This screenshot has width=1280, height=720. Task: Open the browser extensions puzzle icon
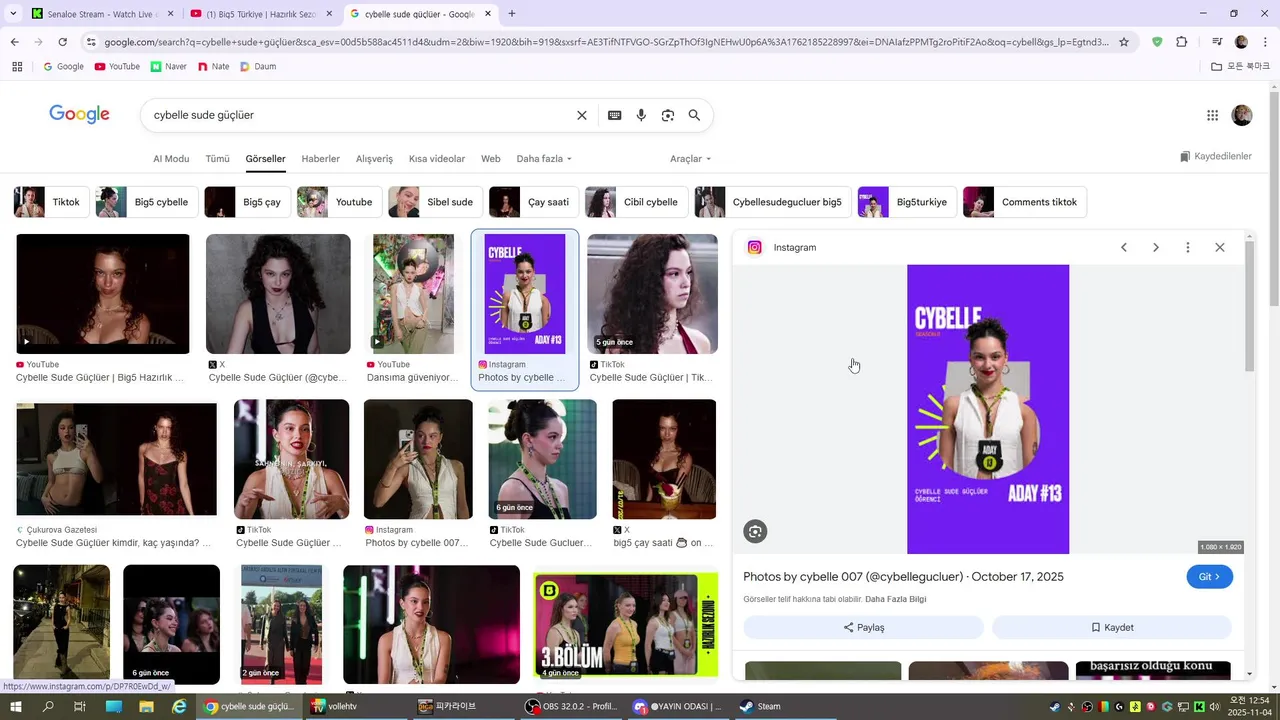tap(1181, 42)
